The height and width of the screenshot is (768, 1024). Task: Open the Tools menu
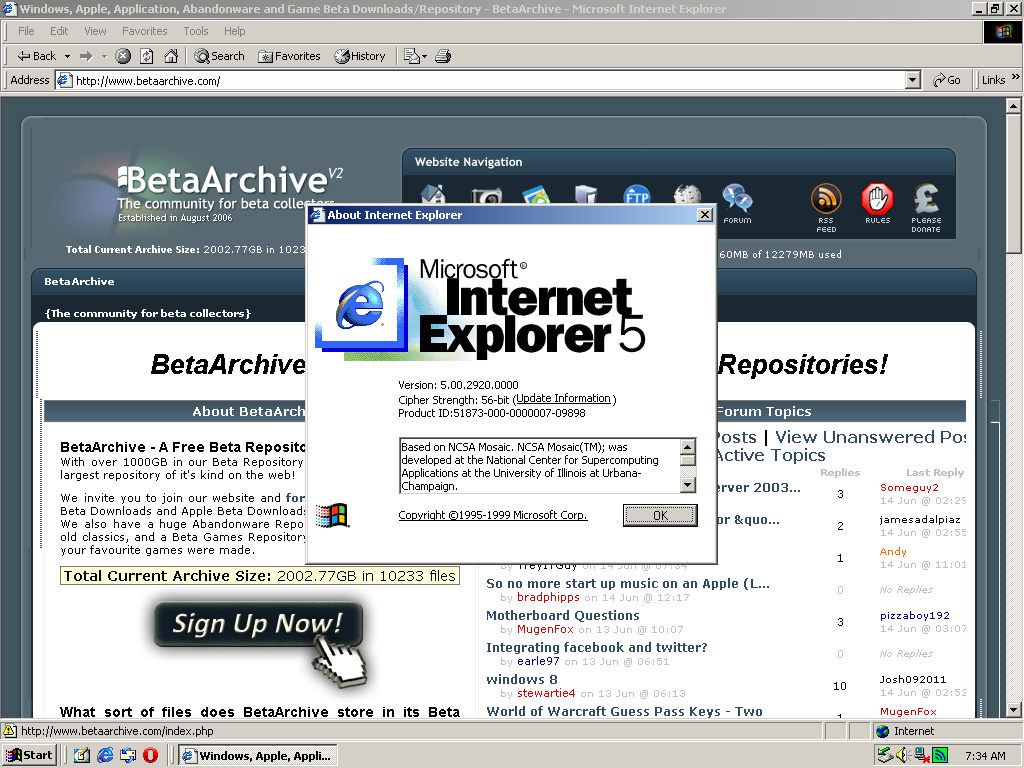click(195, 31)
